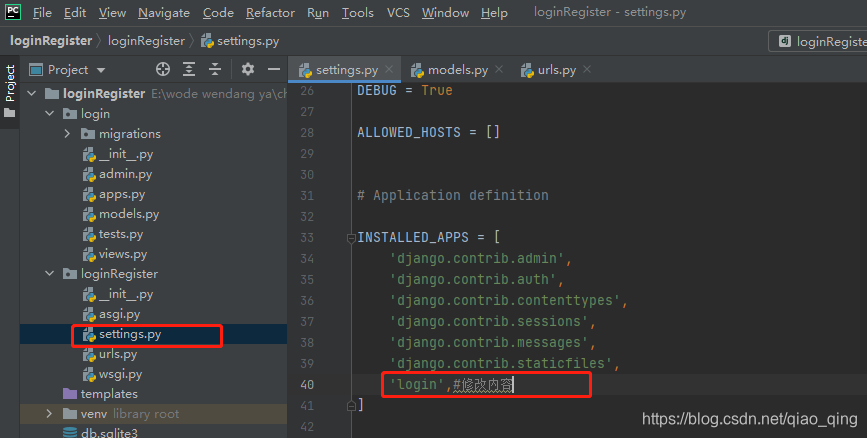Select __init__.py under login folder

126,154
